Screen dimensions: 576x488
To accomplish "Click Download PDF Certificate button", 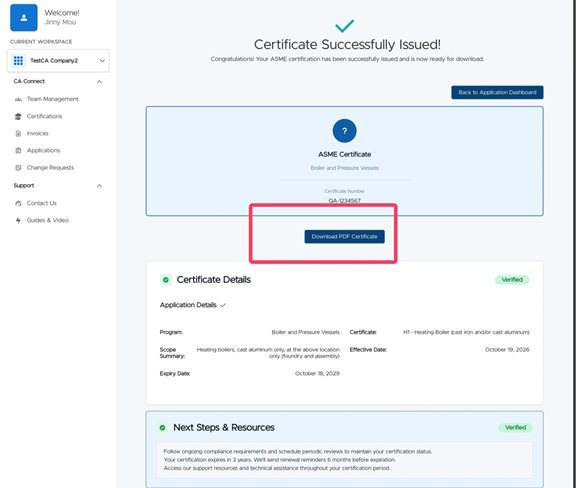I will click(x=345, y=237).
